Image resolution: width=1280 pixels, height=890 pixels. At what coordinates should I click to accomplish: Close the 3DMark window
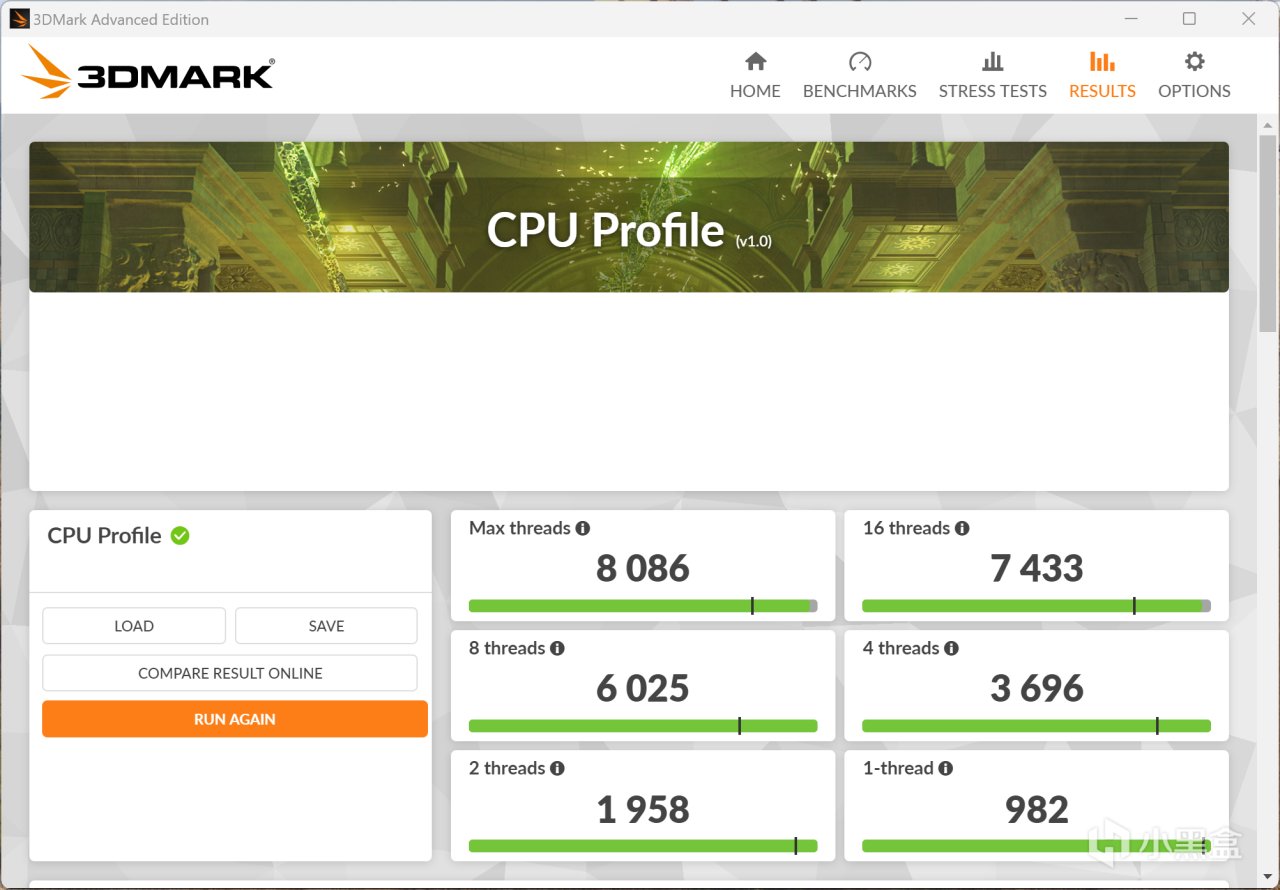click(x=1248, y=19)
